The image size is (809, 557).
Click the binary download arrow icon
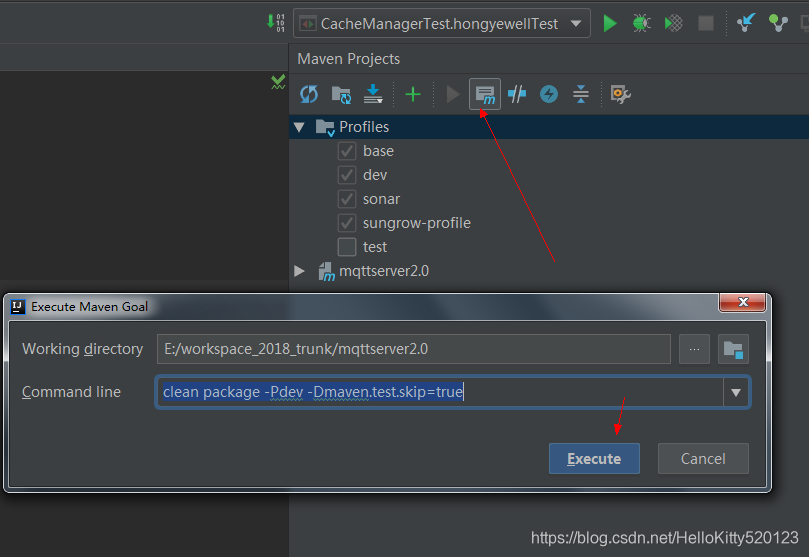coord(276,23)
